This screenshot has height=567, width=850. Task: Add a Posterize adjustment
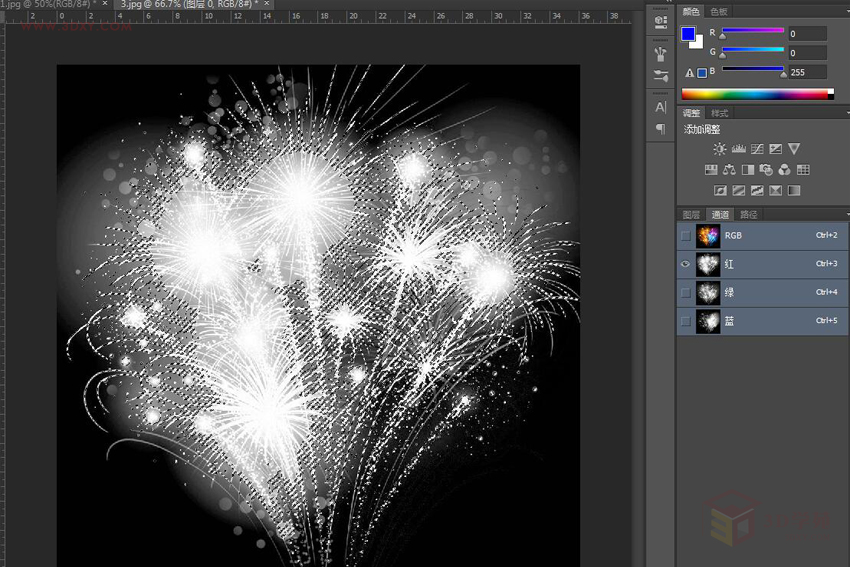tap(738, 190)
